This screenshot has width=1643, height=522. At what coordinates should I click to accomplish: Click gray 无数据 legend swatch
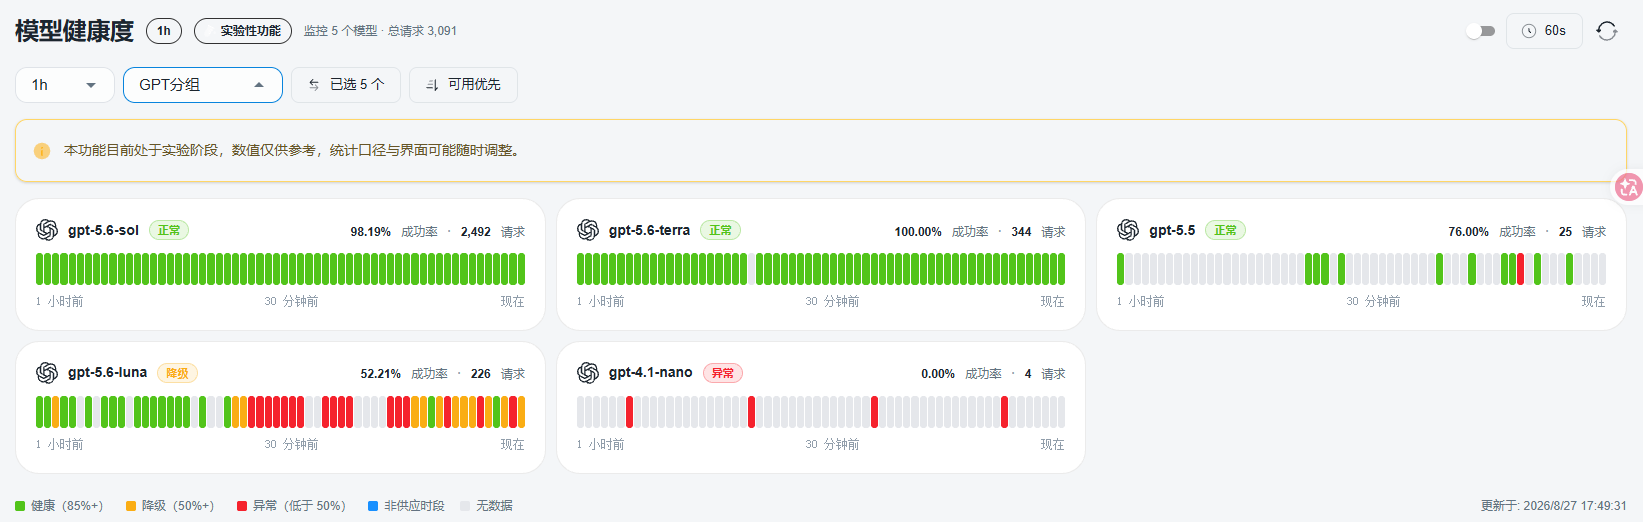(x=465, y=506)
